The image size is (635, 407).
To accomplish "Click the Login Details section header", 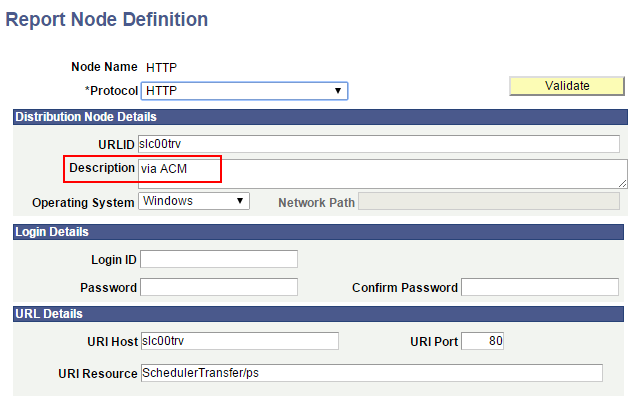I will [318, 232].
